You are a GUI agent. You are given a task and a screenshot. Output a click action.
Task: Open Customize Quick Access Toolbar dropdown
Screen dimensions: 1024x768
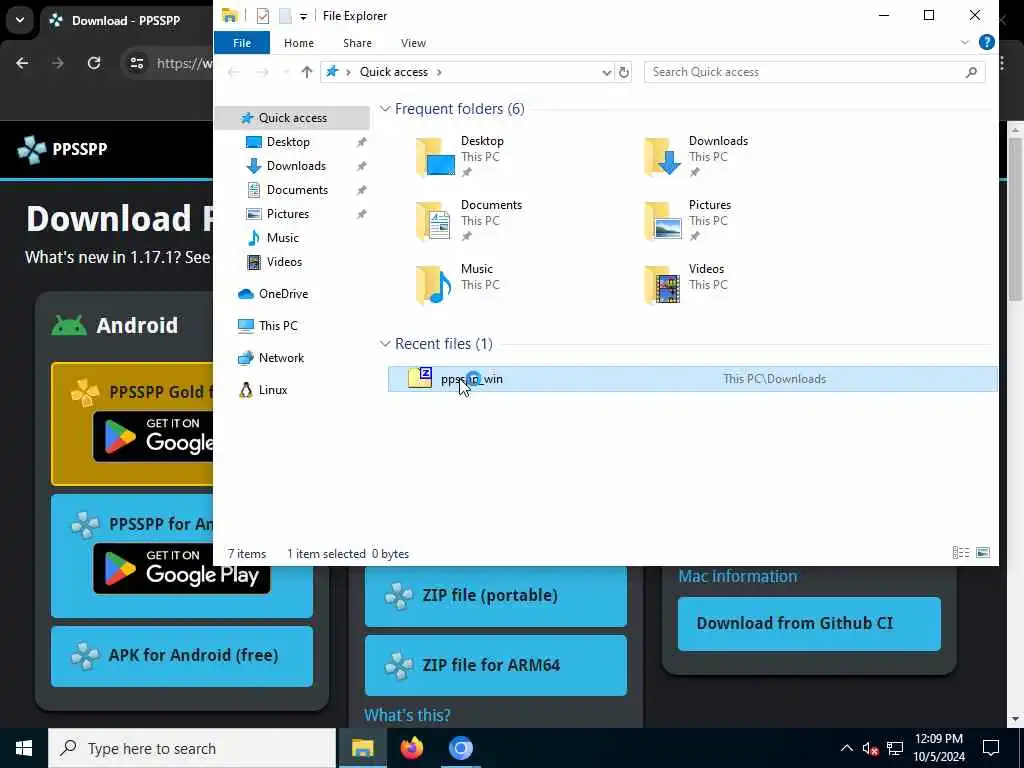(x=303, y=16)
